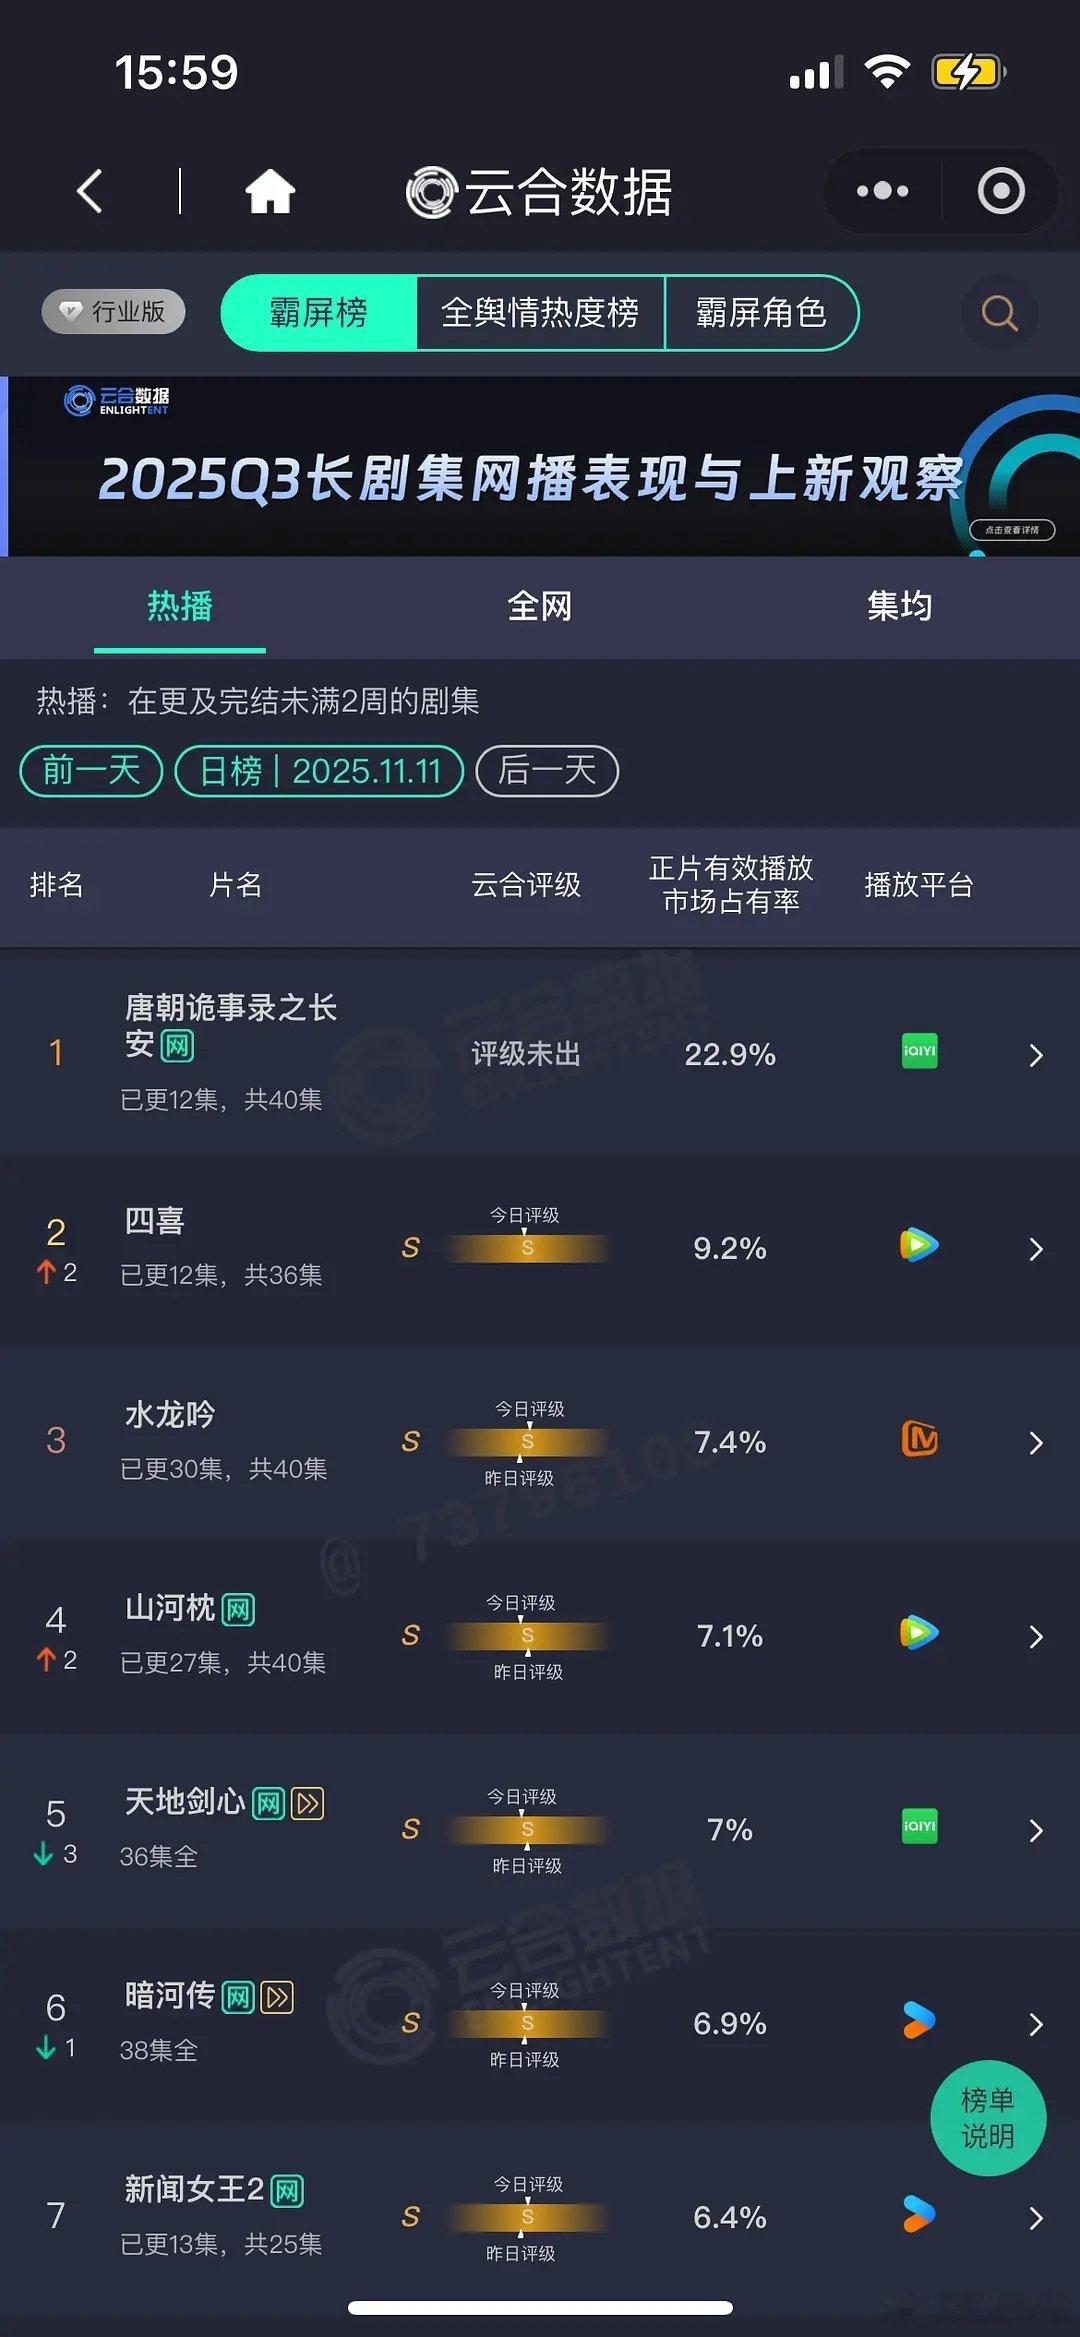Screen dimensions: 1080x2337
Task: Switch to the 全网 ranking view
Action: [x=540, y=606]
